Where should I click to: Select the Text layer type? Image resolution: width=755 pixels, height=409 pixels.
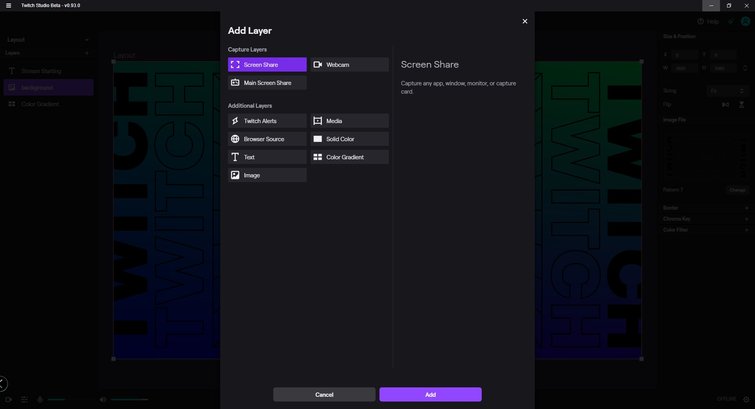pos(267,157)
